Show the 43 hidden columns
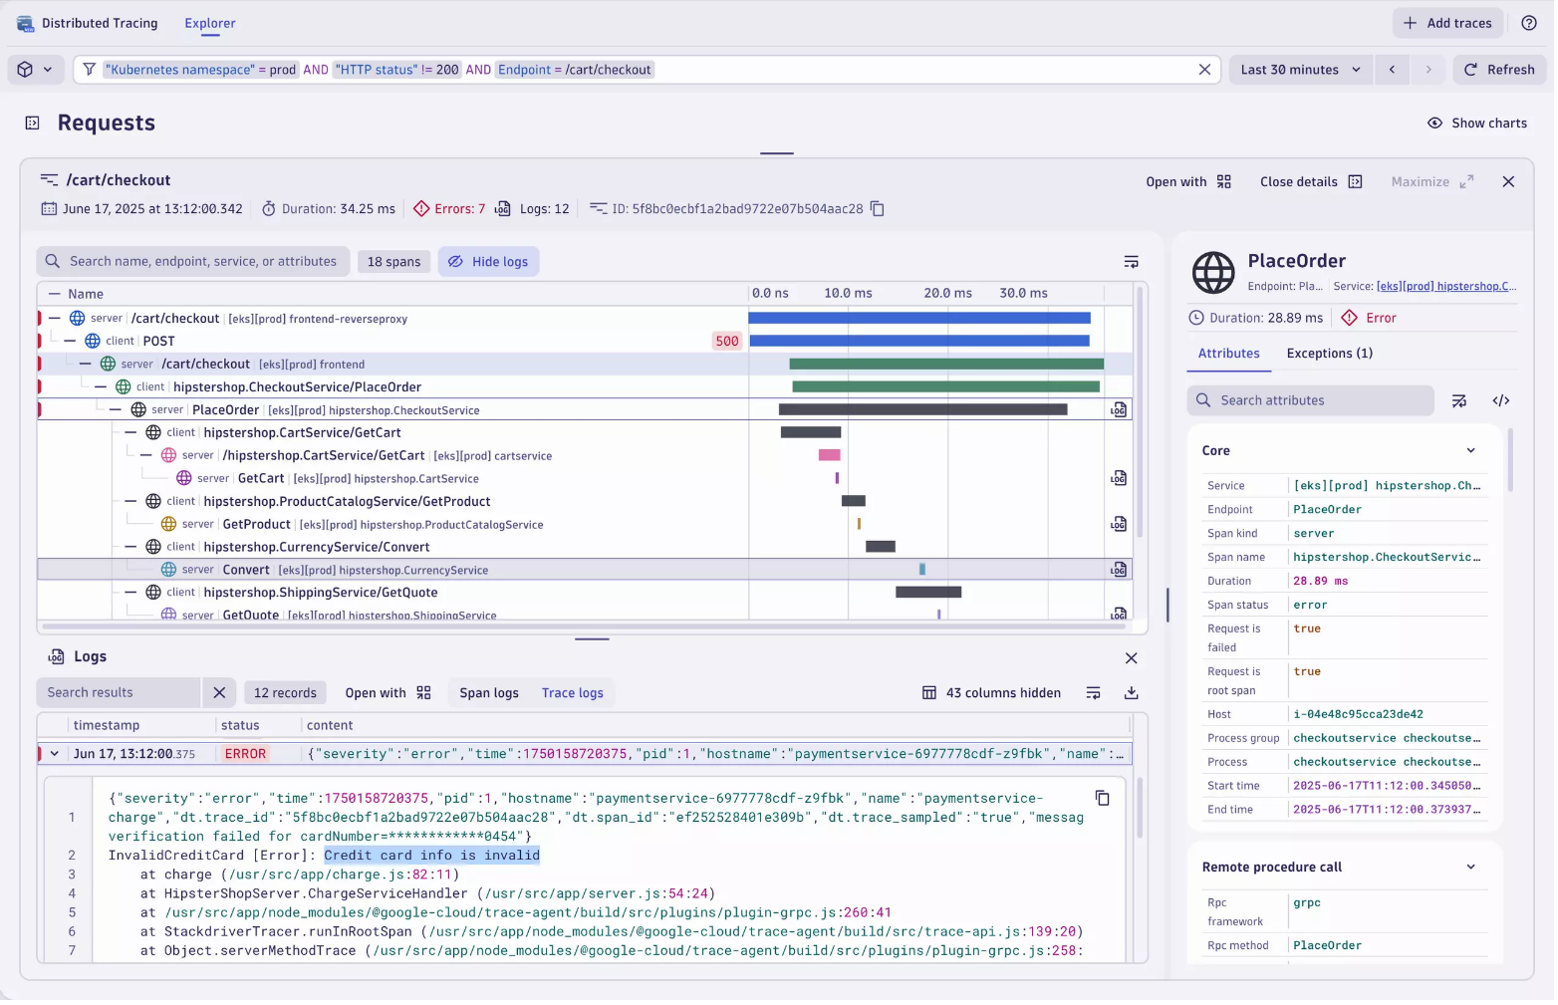 pos(993,694)
